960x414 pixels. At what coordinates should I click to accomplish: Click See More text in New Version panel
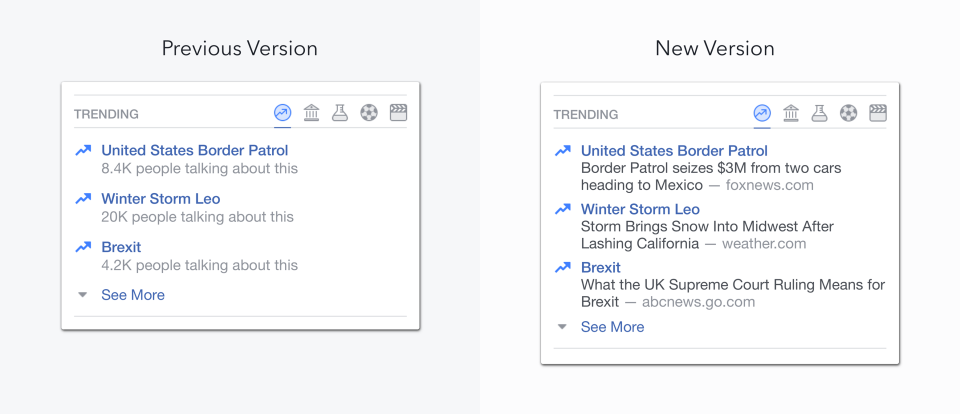point(612,327)
